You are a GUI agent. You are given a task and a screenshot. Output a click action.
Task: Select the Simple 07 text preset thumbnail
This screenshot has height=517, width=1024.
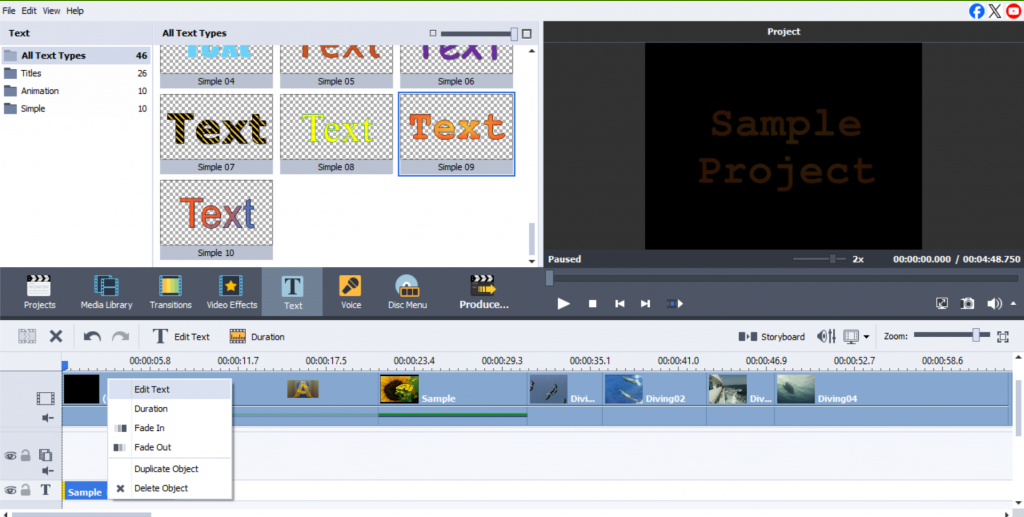pyautogui.click(x=216, y=127)
